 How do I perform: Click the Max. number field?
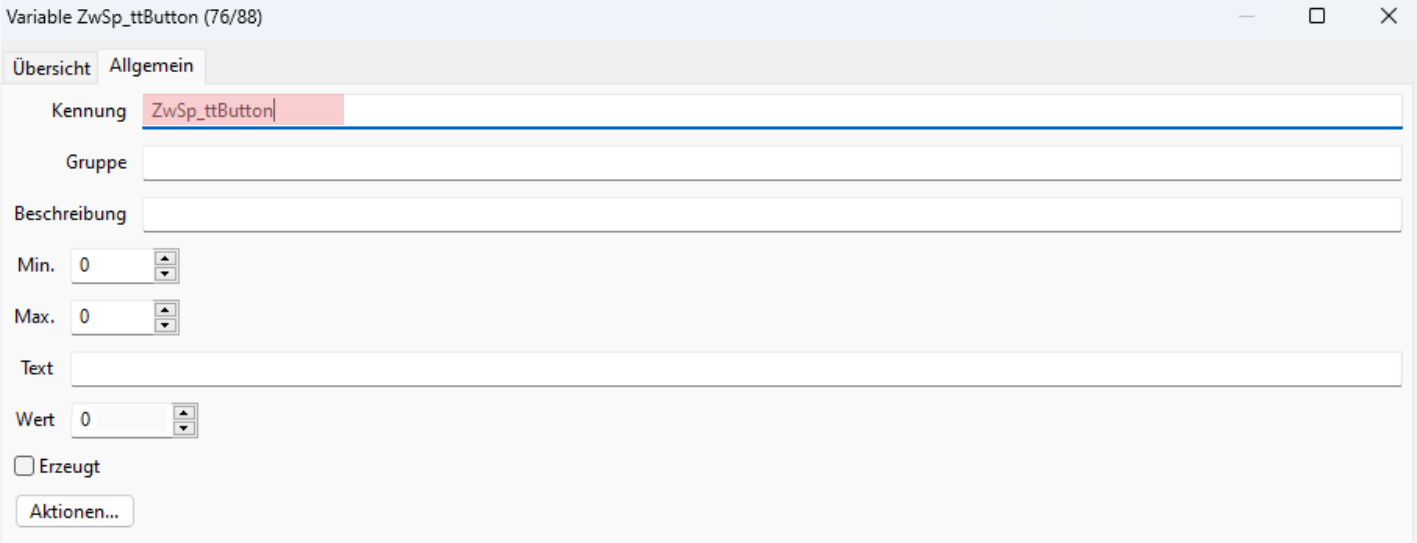(x=112, y=317)
